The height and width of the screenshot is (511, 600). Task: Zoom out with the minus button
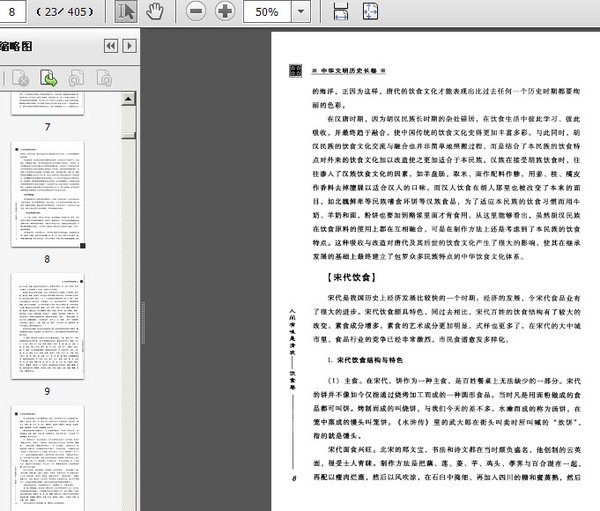(x=196, y=11)
